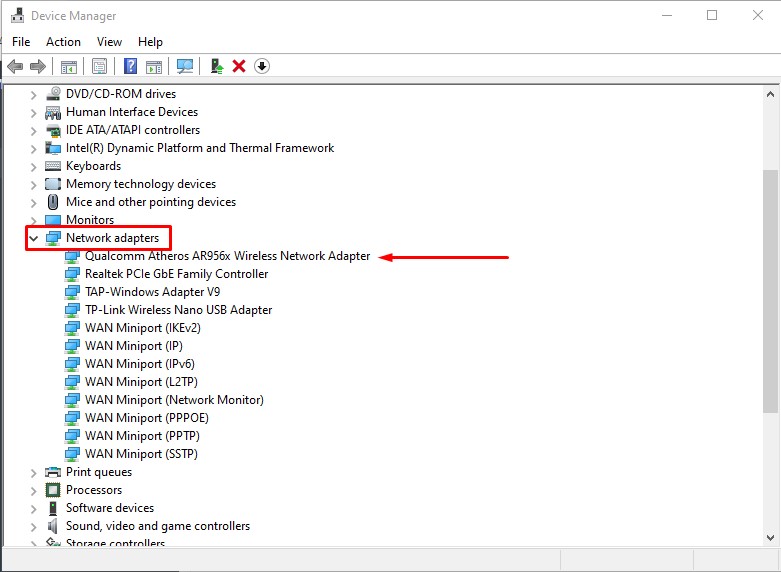The width and height of the screenshot is (781, 572).
Task: Select WAN Miniport (IPv6)
Action: (140, 364)
